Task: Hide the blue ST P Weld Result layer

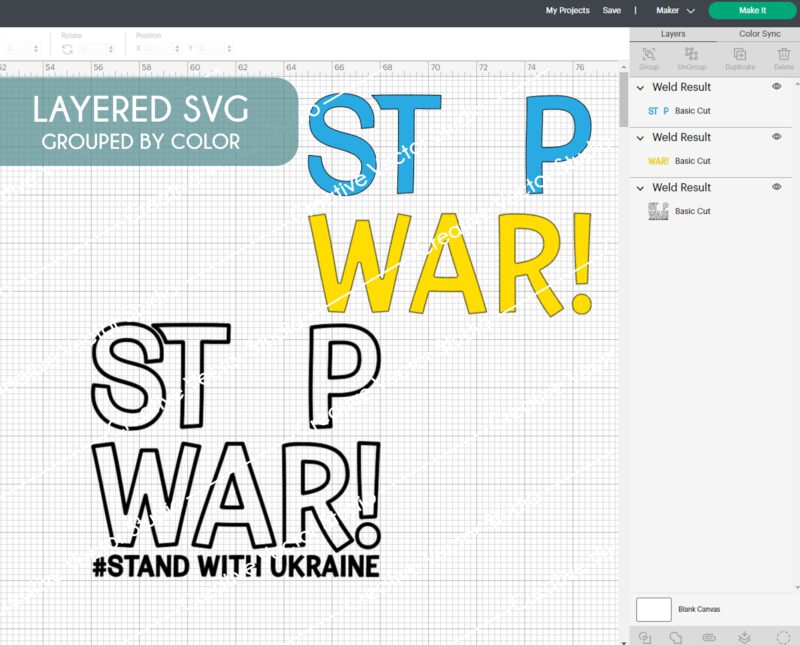Action: point(777,87)
